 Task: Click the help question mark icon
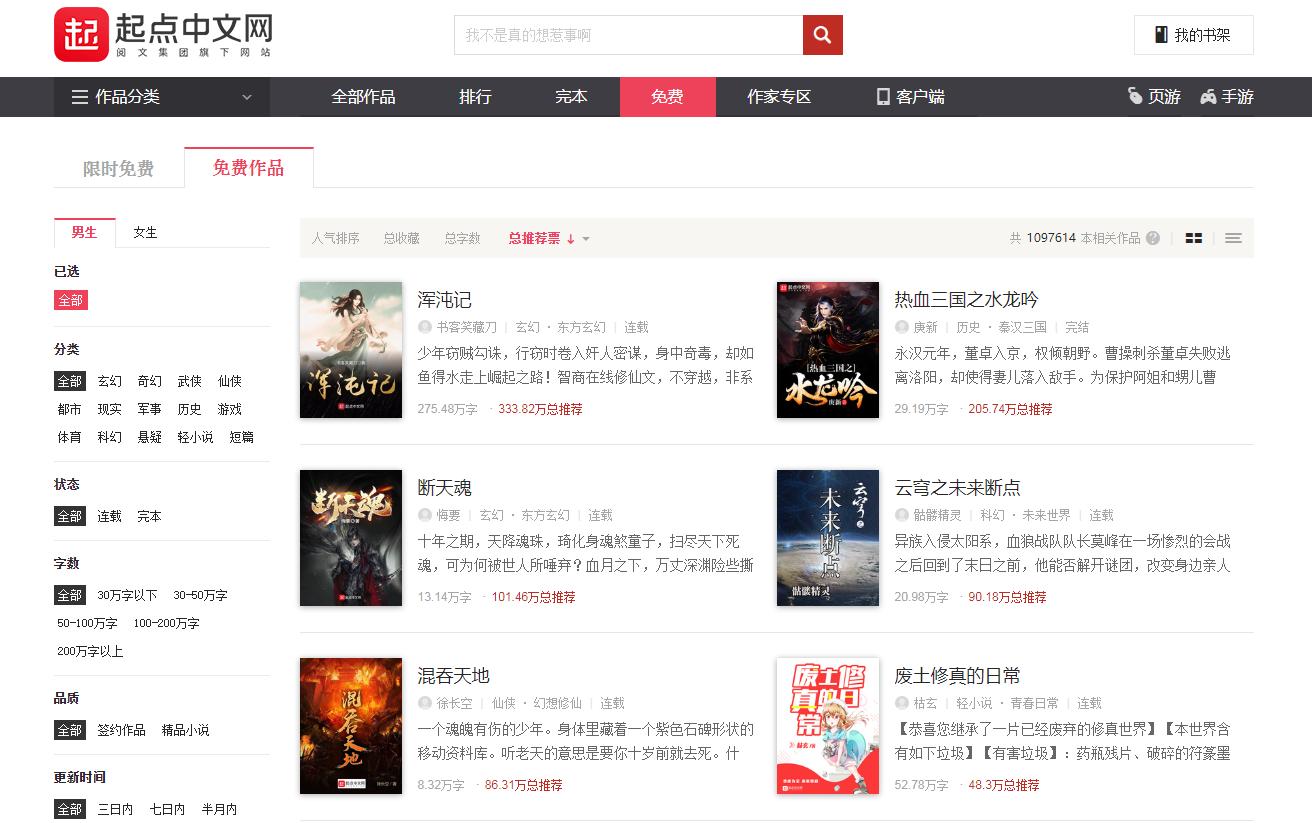(1153, 238)
